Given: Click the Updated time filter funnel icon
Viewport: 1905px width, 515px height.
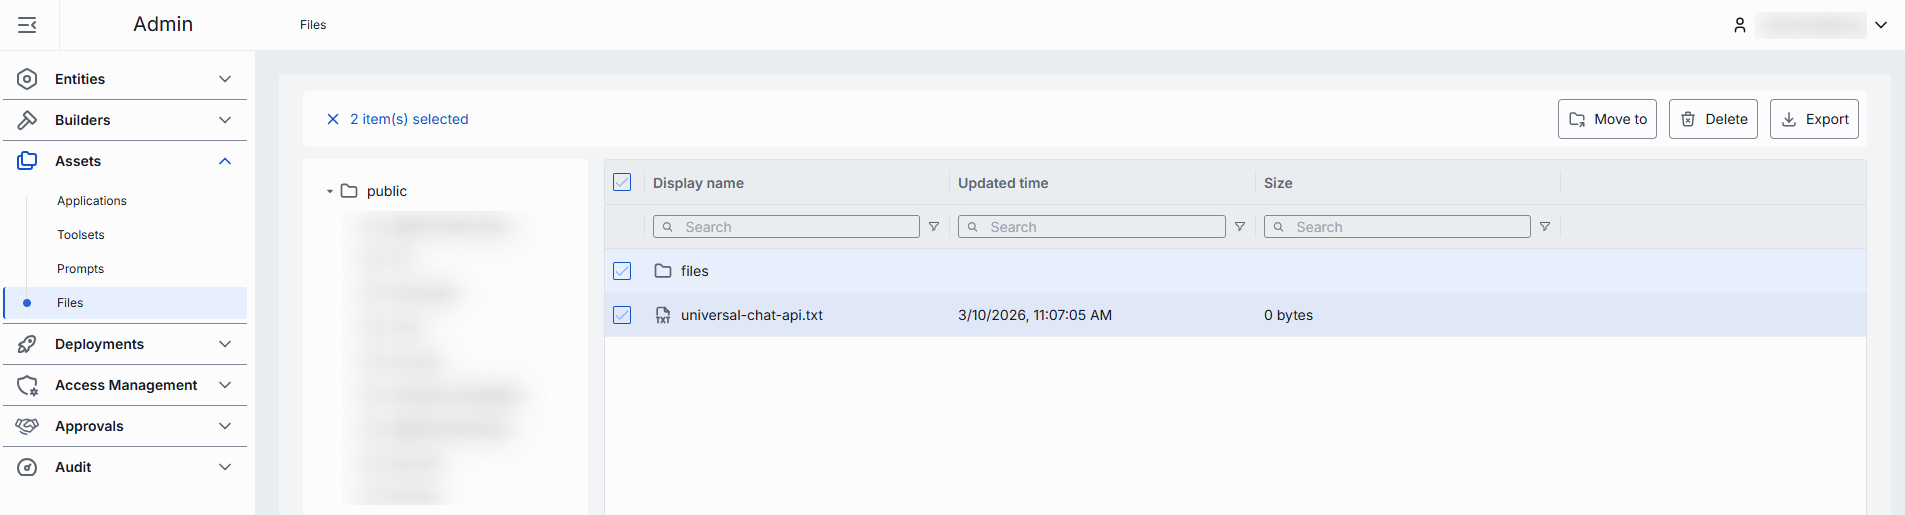Looking at the screenshot, I should (1240, 227).
